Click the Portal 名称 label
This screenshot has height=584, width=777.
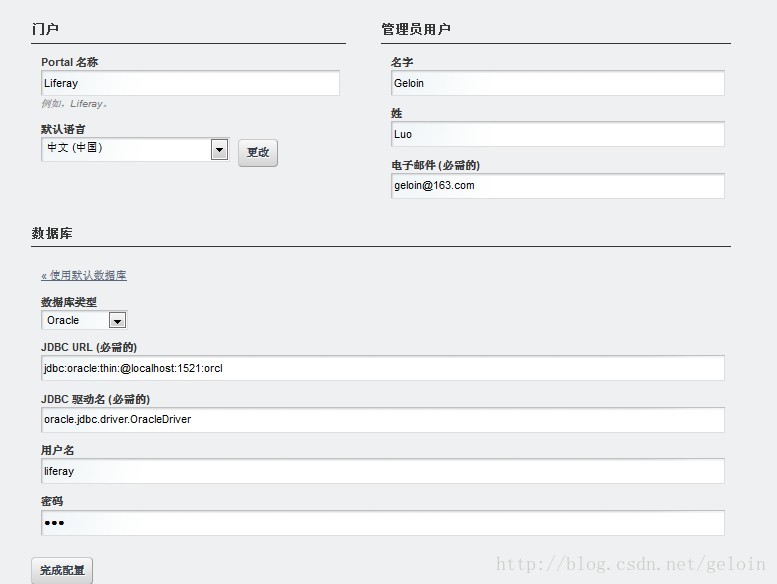point(69,62)
